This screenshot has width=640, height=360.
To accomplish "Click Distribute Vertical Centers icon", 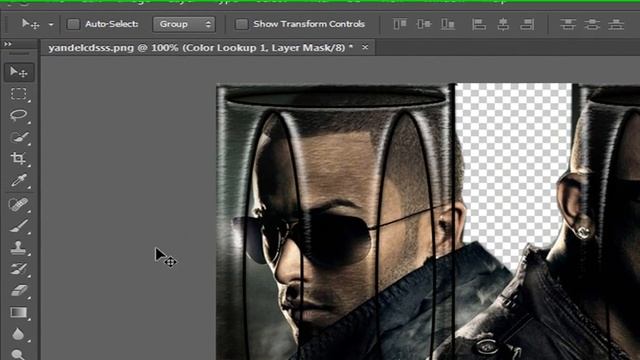I will 592,24.
